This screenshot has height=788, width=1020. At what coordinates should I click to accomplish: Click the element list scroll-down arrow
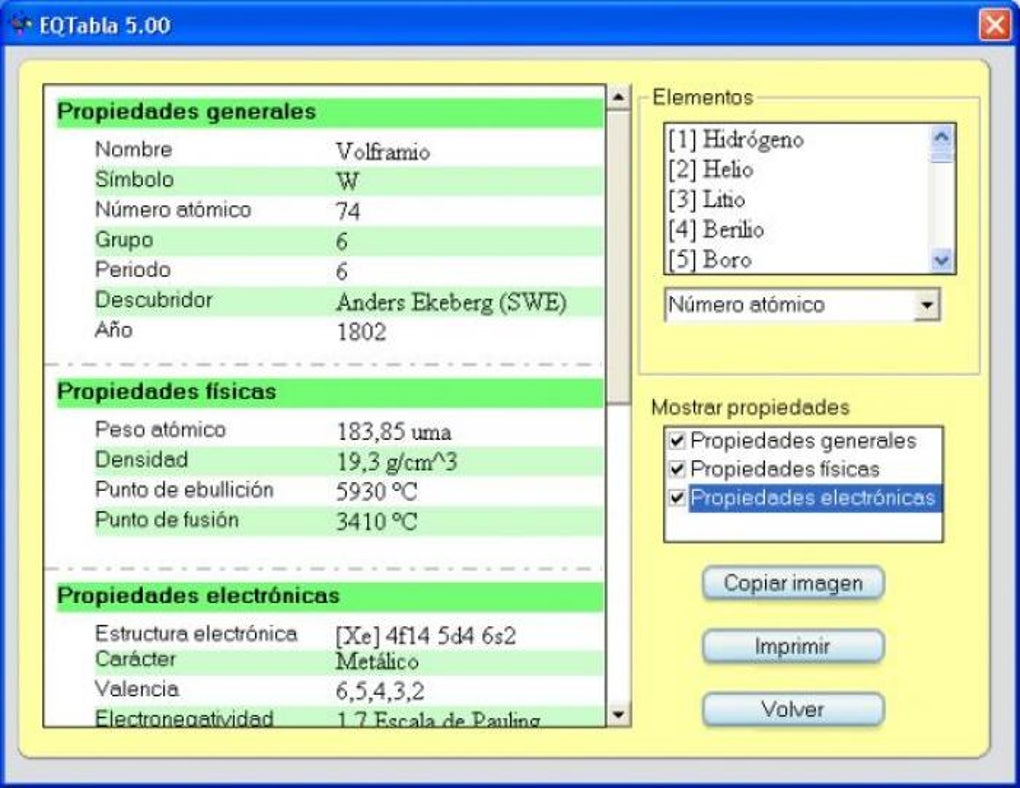point(941,260)
